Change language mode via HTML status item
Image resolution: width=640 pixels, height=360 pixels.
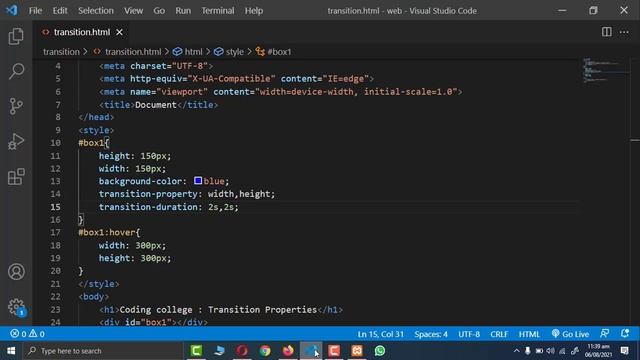pos(529,334)
